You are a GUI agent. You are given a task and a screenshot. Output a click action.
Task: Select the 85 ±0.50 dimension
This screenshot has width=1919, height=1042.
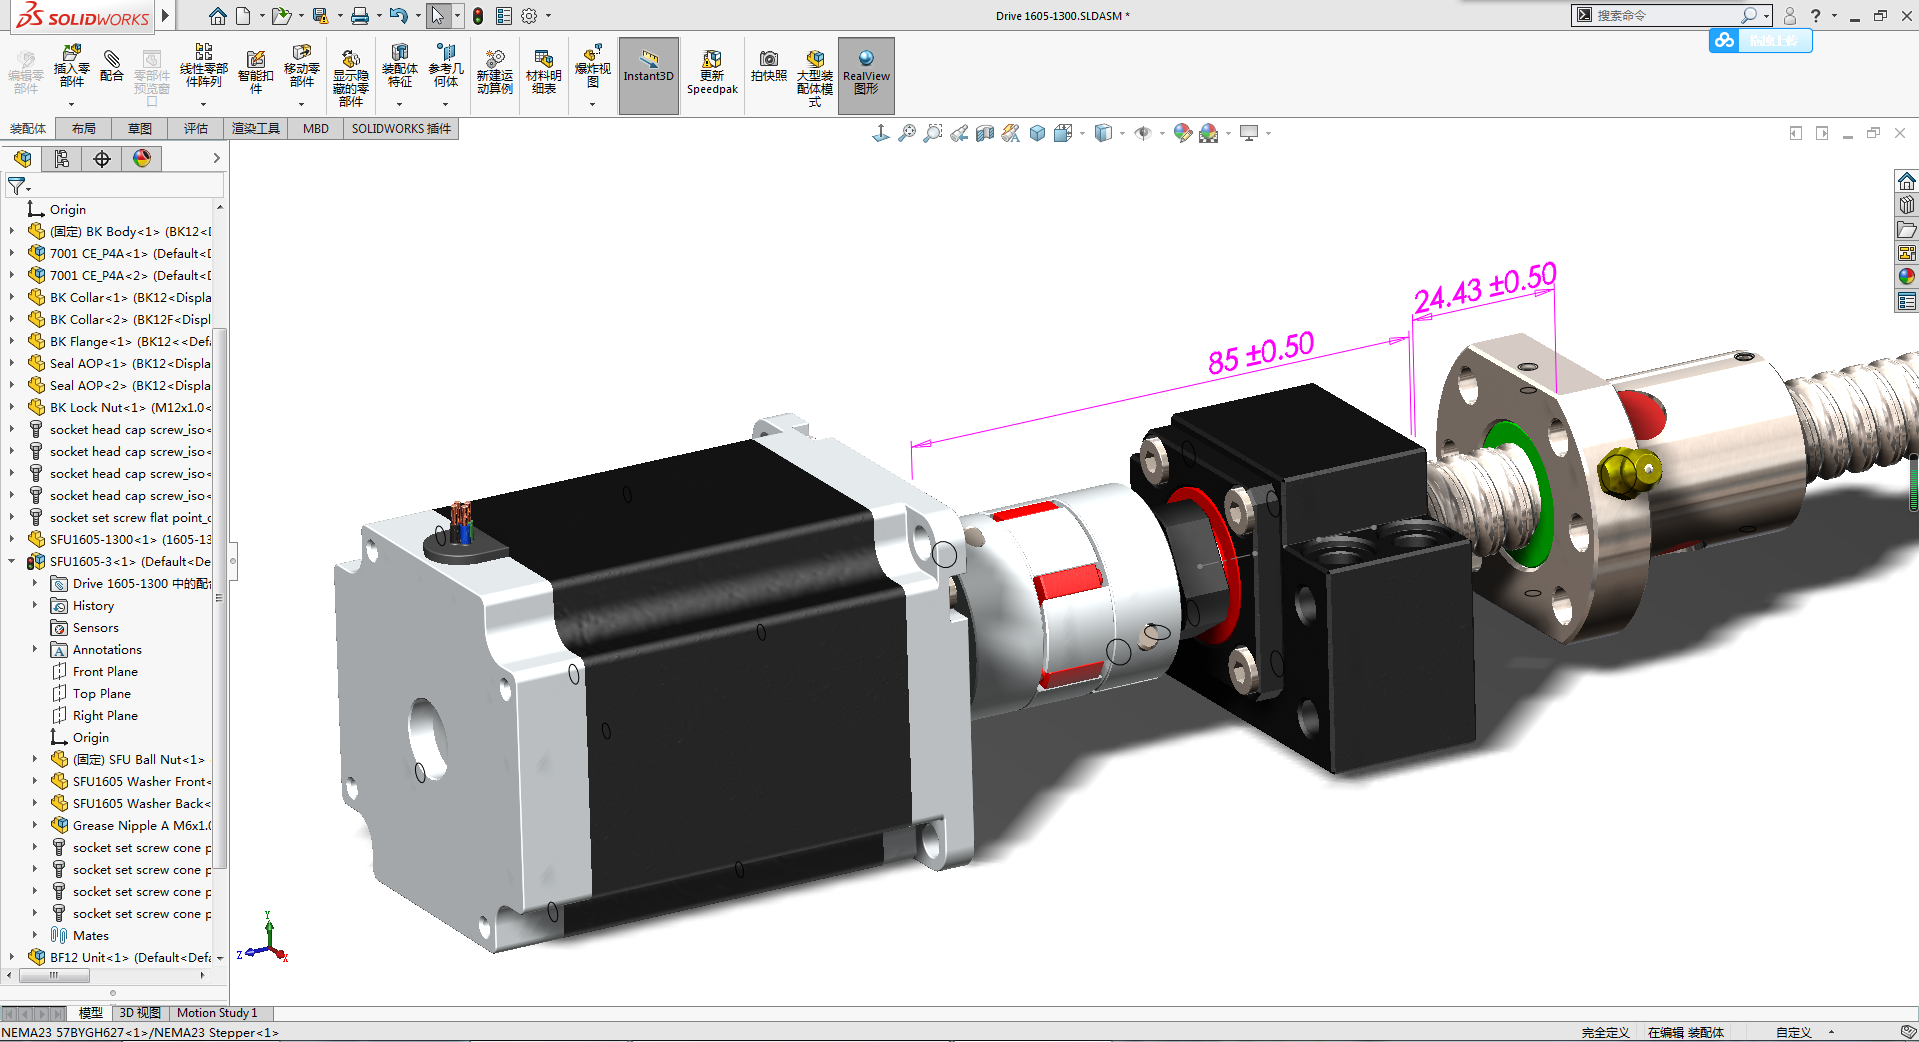coord(1261,353)
